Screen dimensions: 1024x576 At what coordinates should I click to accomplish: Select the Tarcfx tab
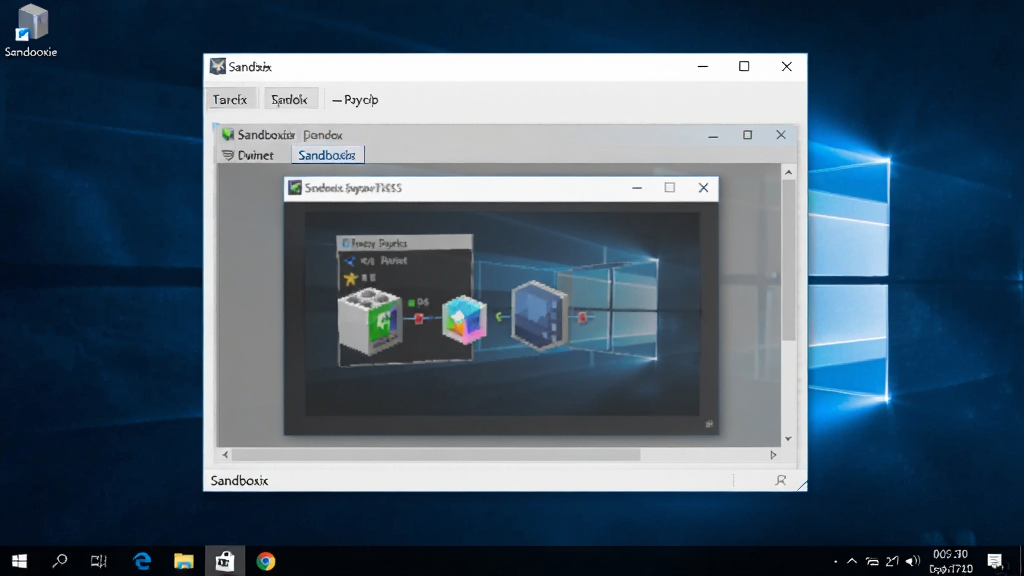click(229, 99)
